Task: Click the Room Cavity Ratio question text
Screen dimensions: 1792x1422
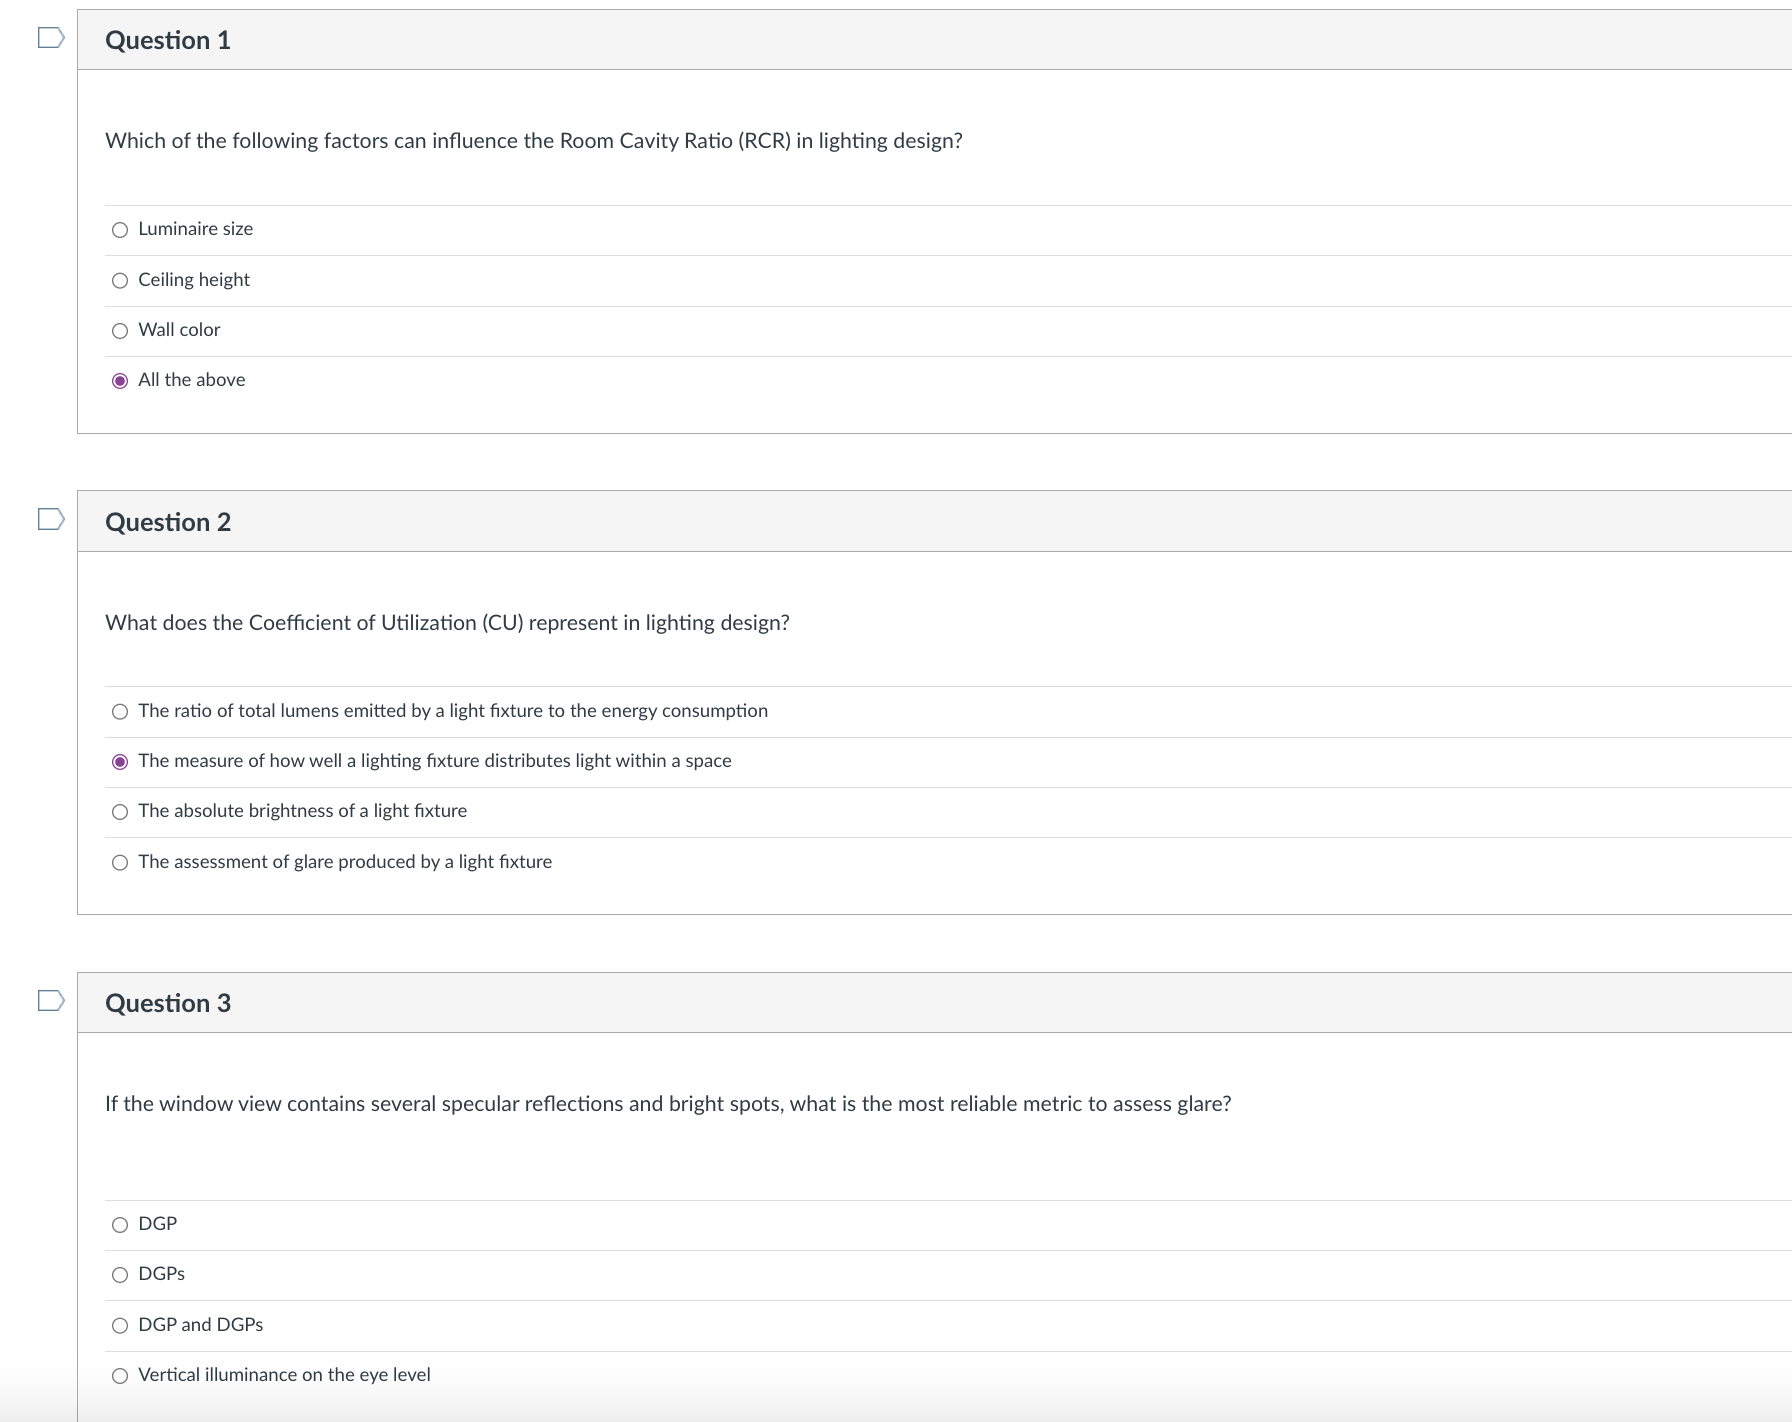Action: pyautogui.click(x=534, y=141)
